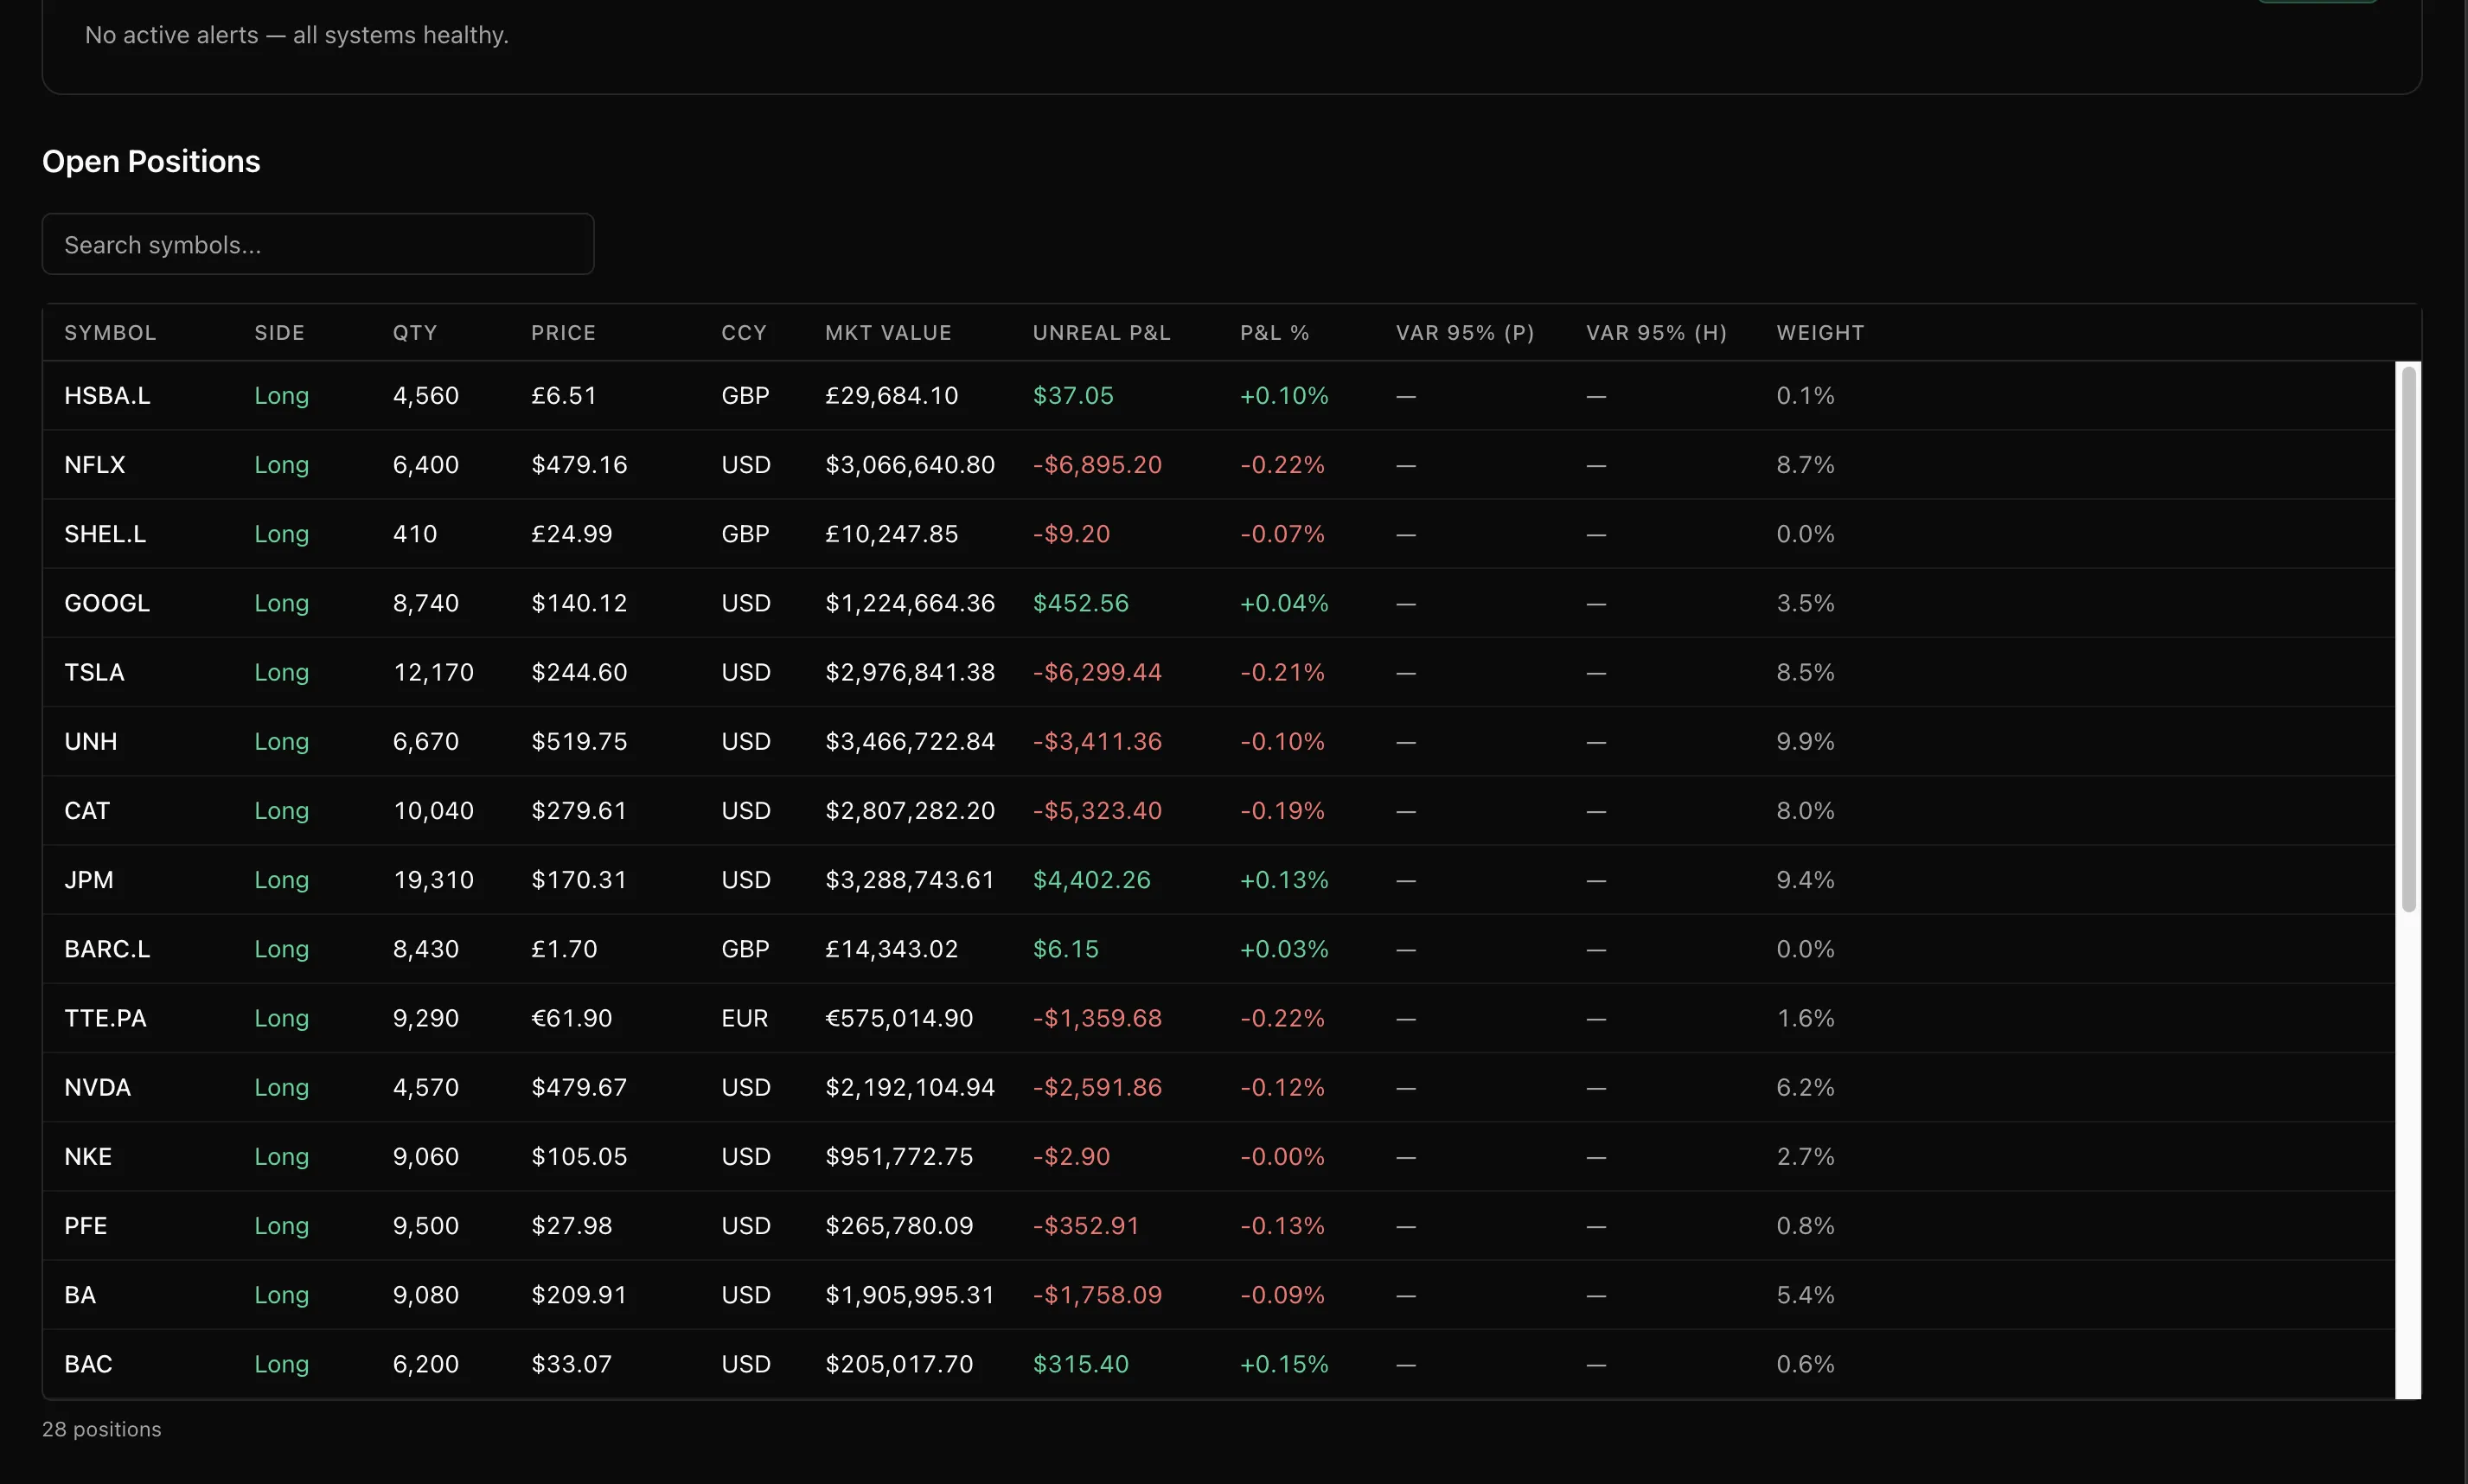Click the £29,684.10 market value cell
The height and width of the screenshot is (1484, 2468).
[891, 395]
